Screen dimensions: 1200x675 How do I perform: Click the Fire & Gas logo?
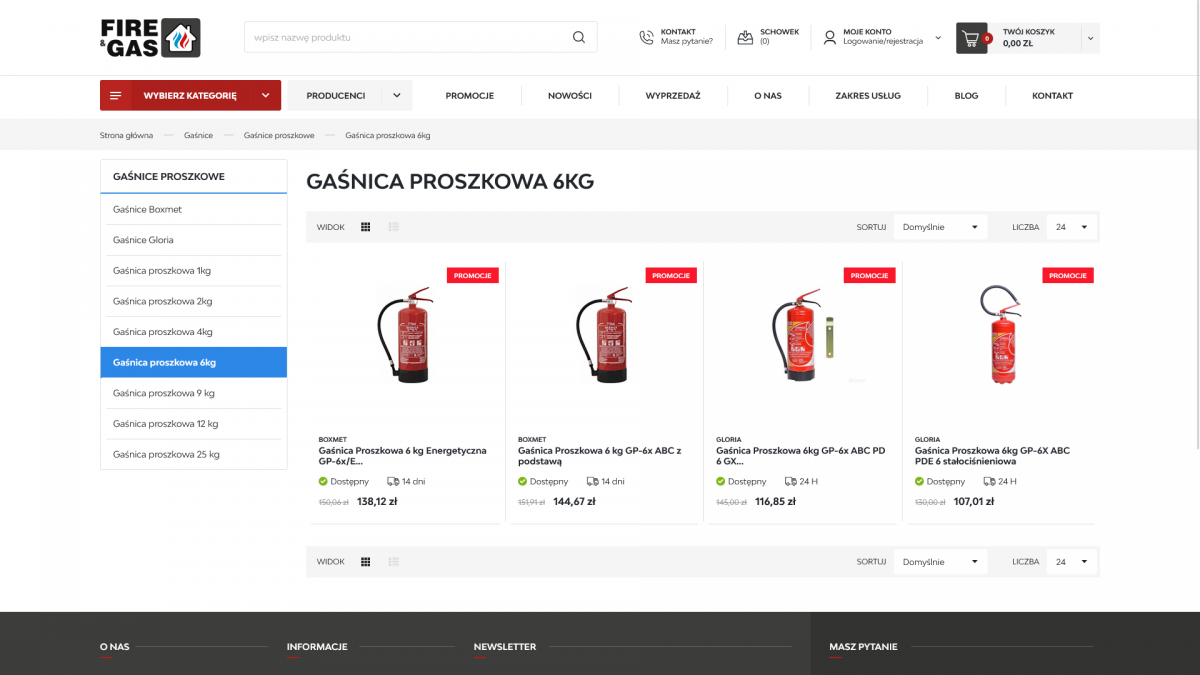tap(150, 38)
